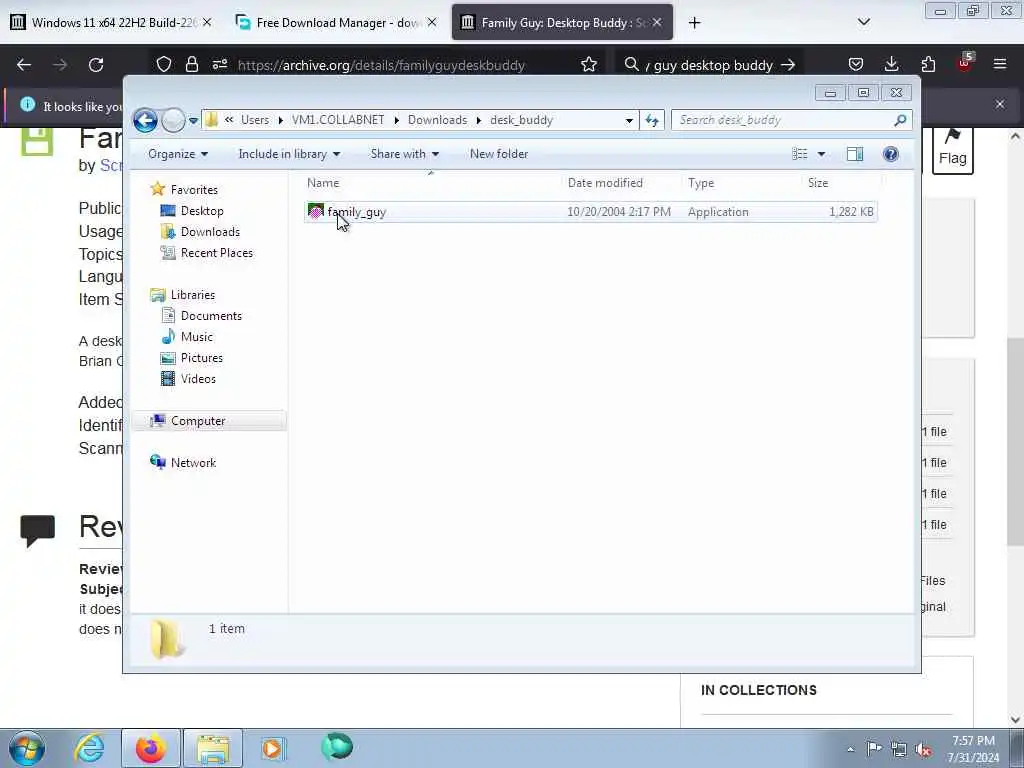
Task: Select Recent Places in navigation pane
Action: click(x=216, y=253)
